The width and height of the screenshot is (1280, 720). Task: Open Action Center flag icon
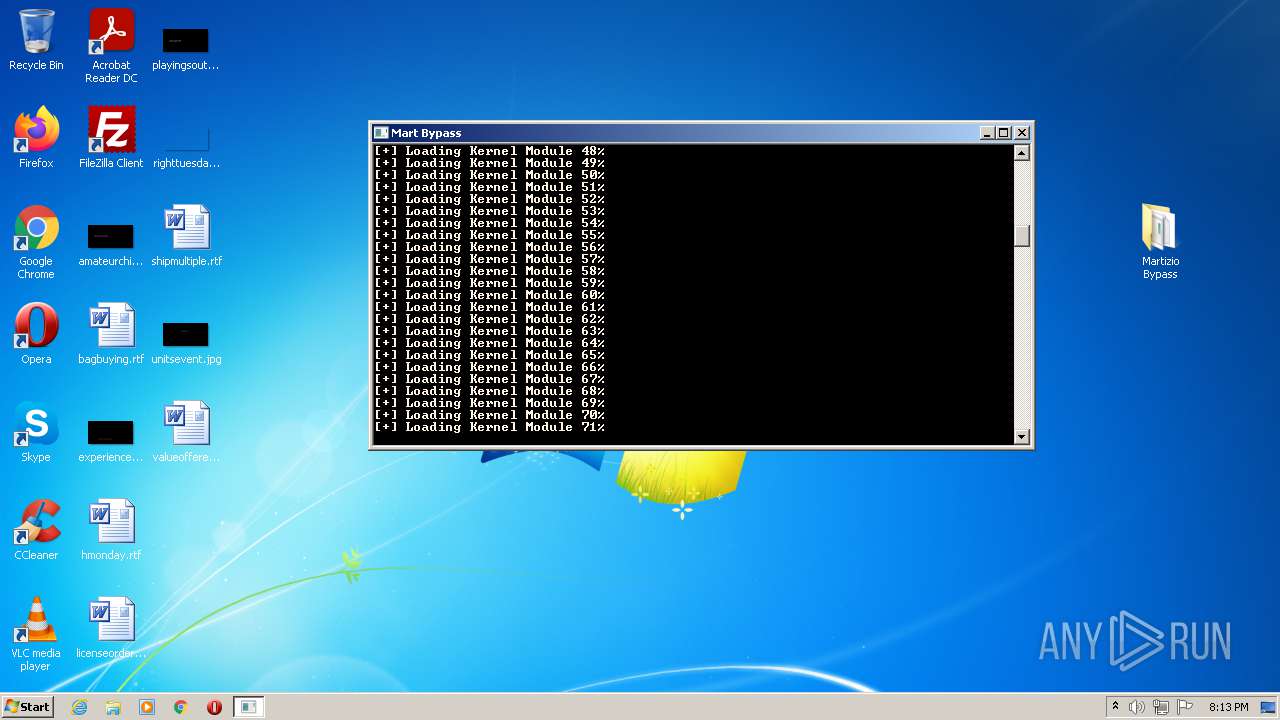coord(1184,707)
